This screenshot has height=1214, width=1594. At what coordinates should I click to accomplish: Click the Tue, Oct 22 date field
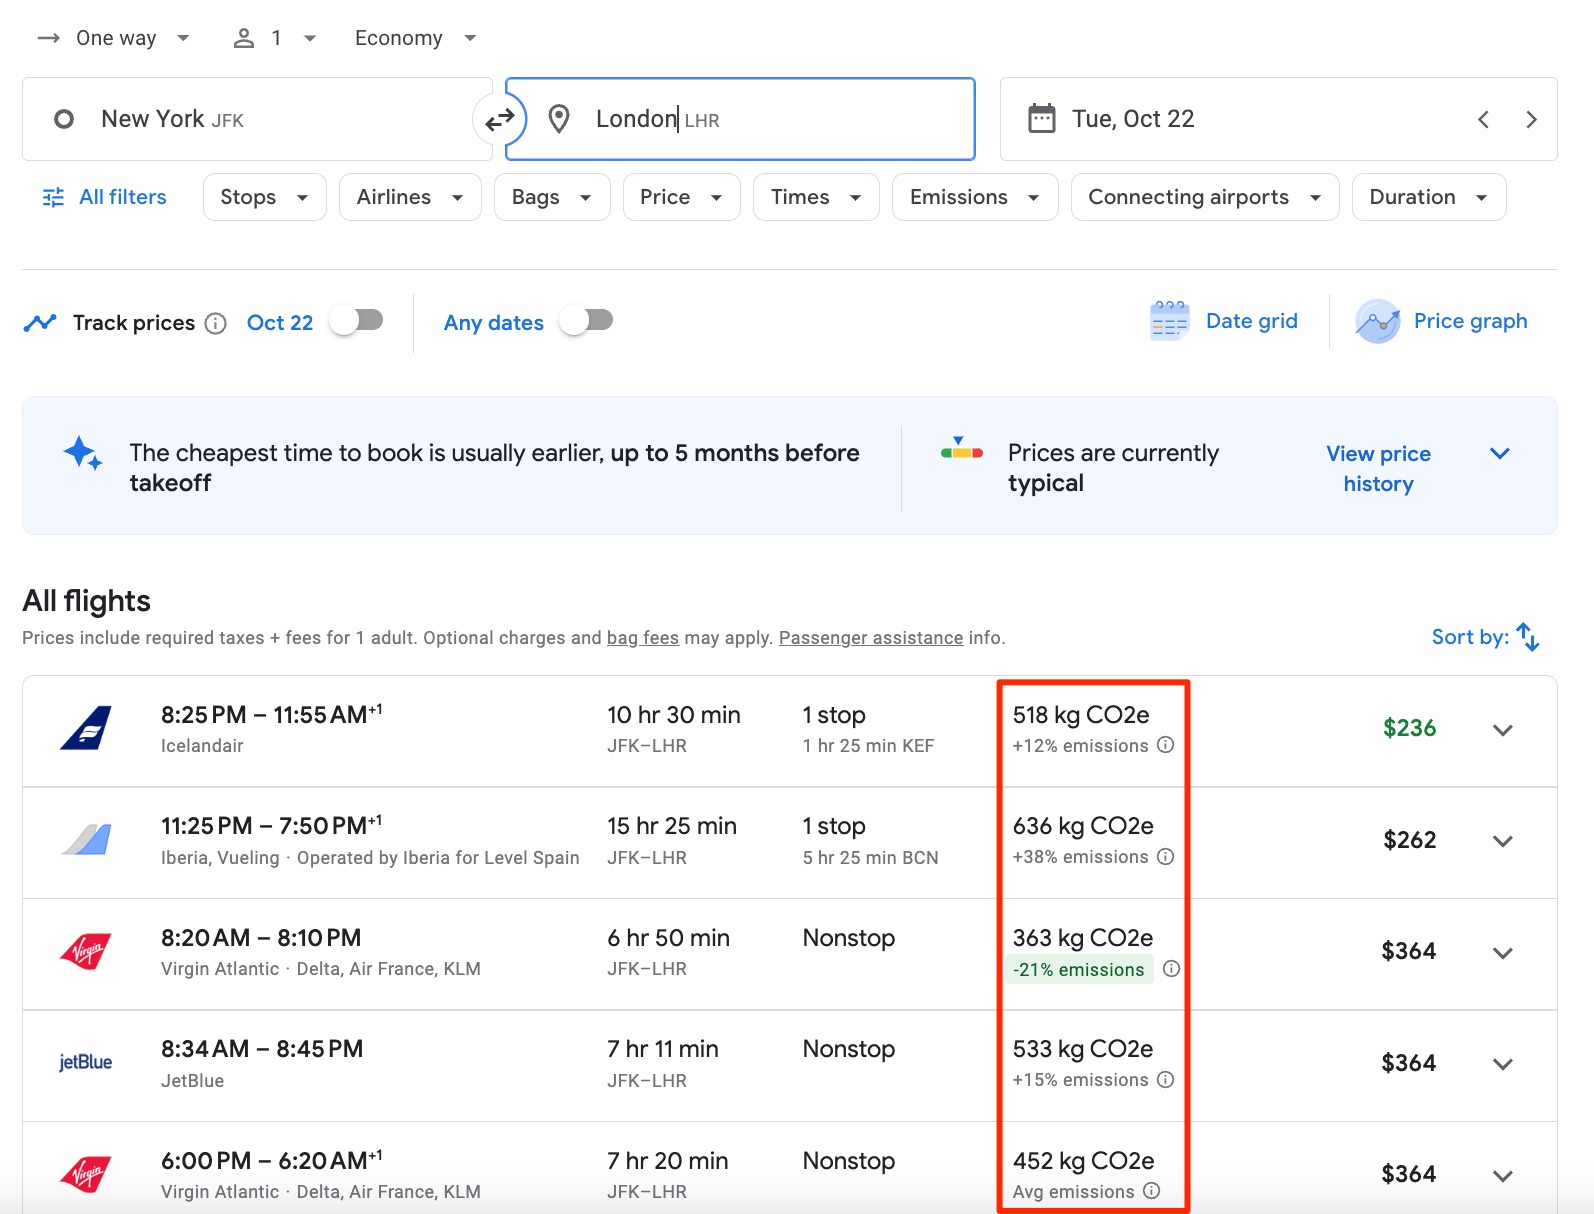[x=1278, y=119]
